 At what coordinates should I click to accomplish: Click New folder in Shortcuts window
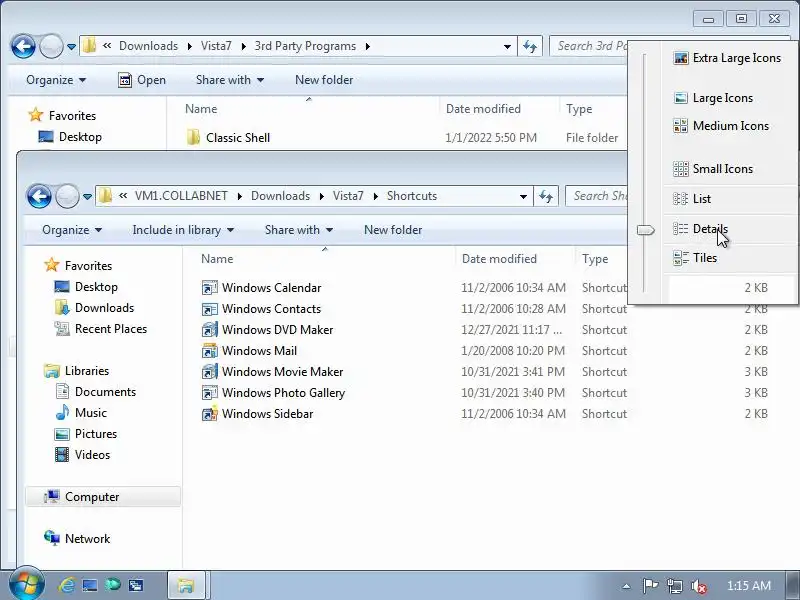(393, 230)
